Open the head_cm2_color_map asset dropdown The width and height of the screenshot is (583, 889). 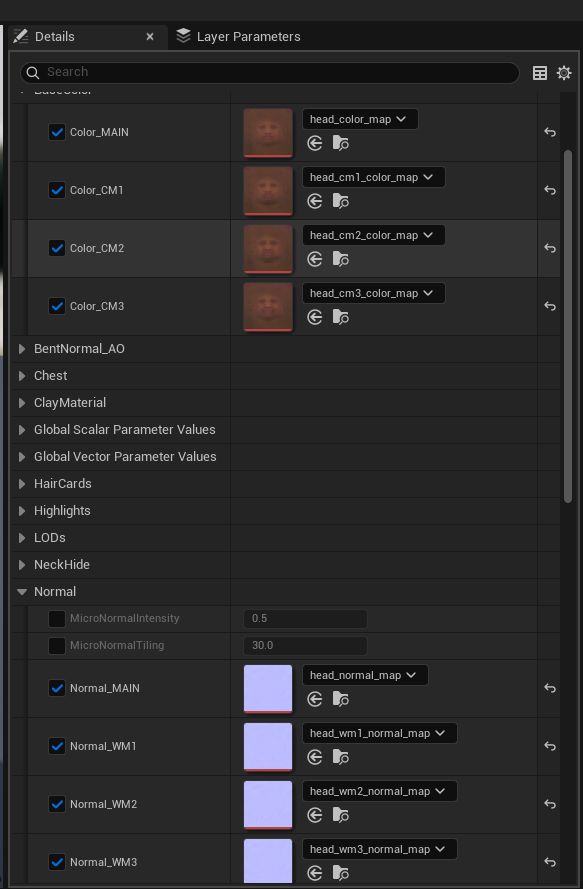(374, 235)
